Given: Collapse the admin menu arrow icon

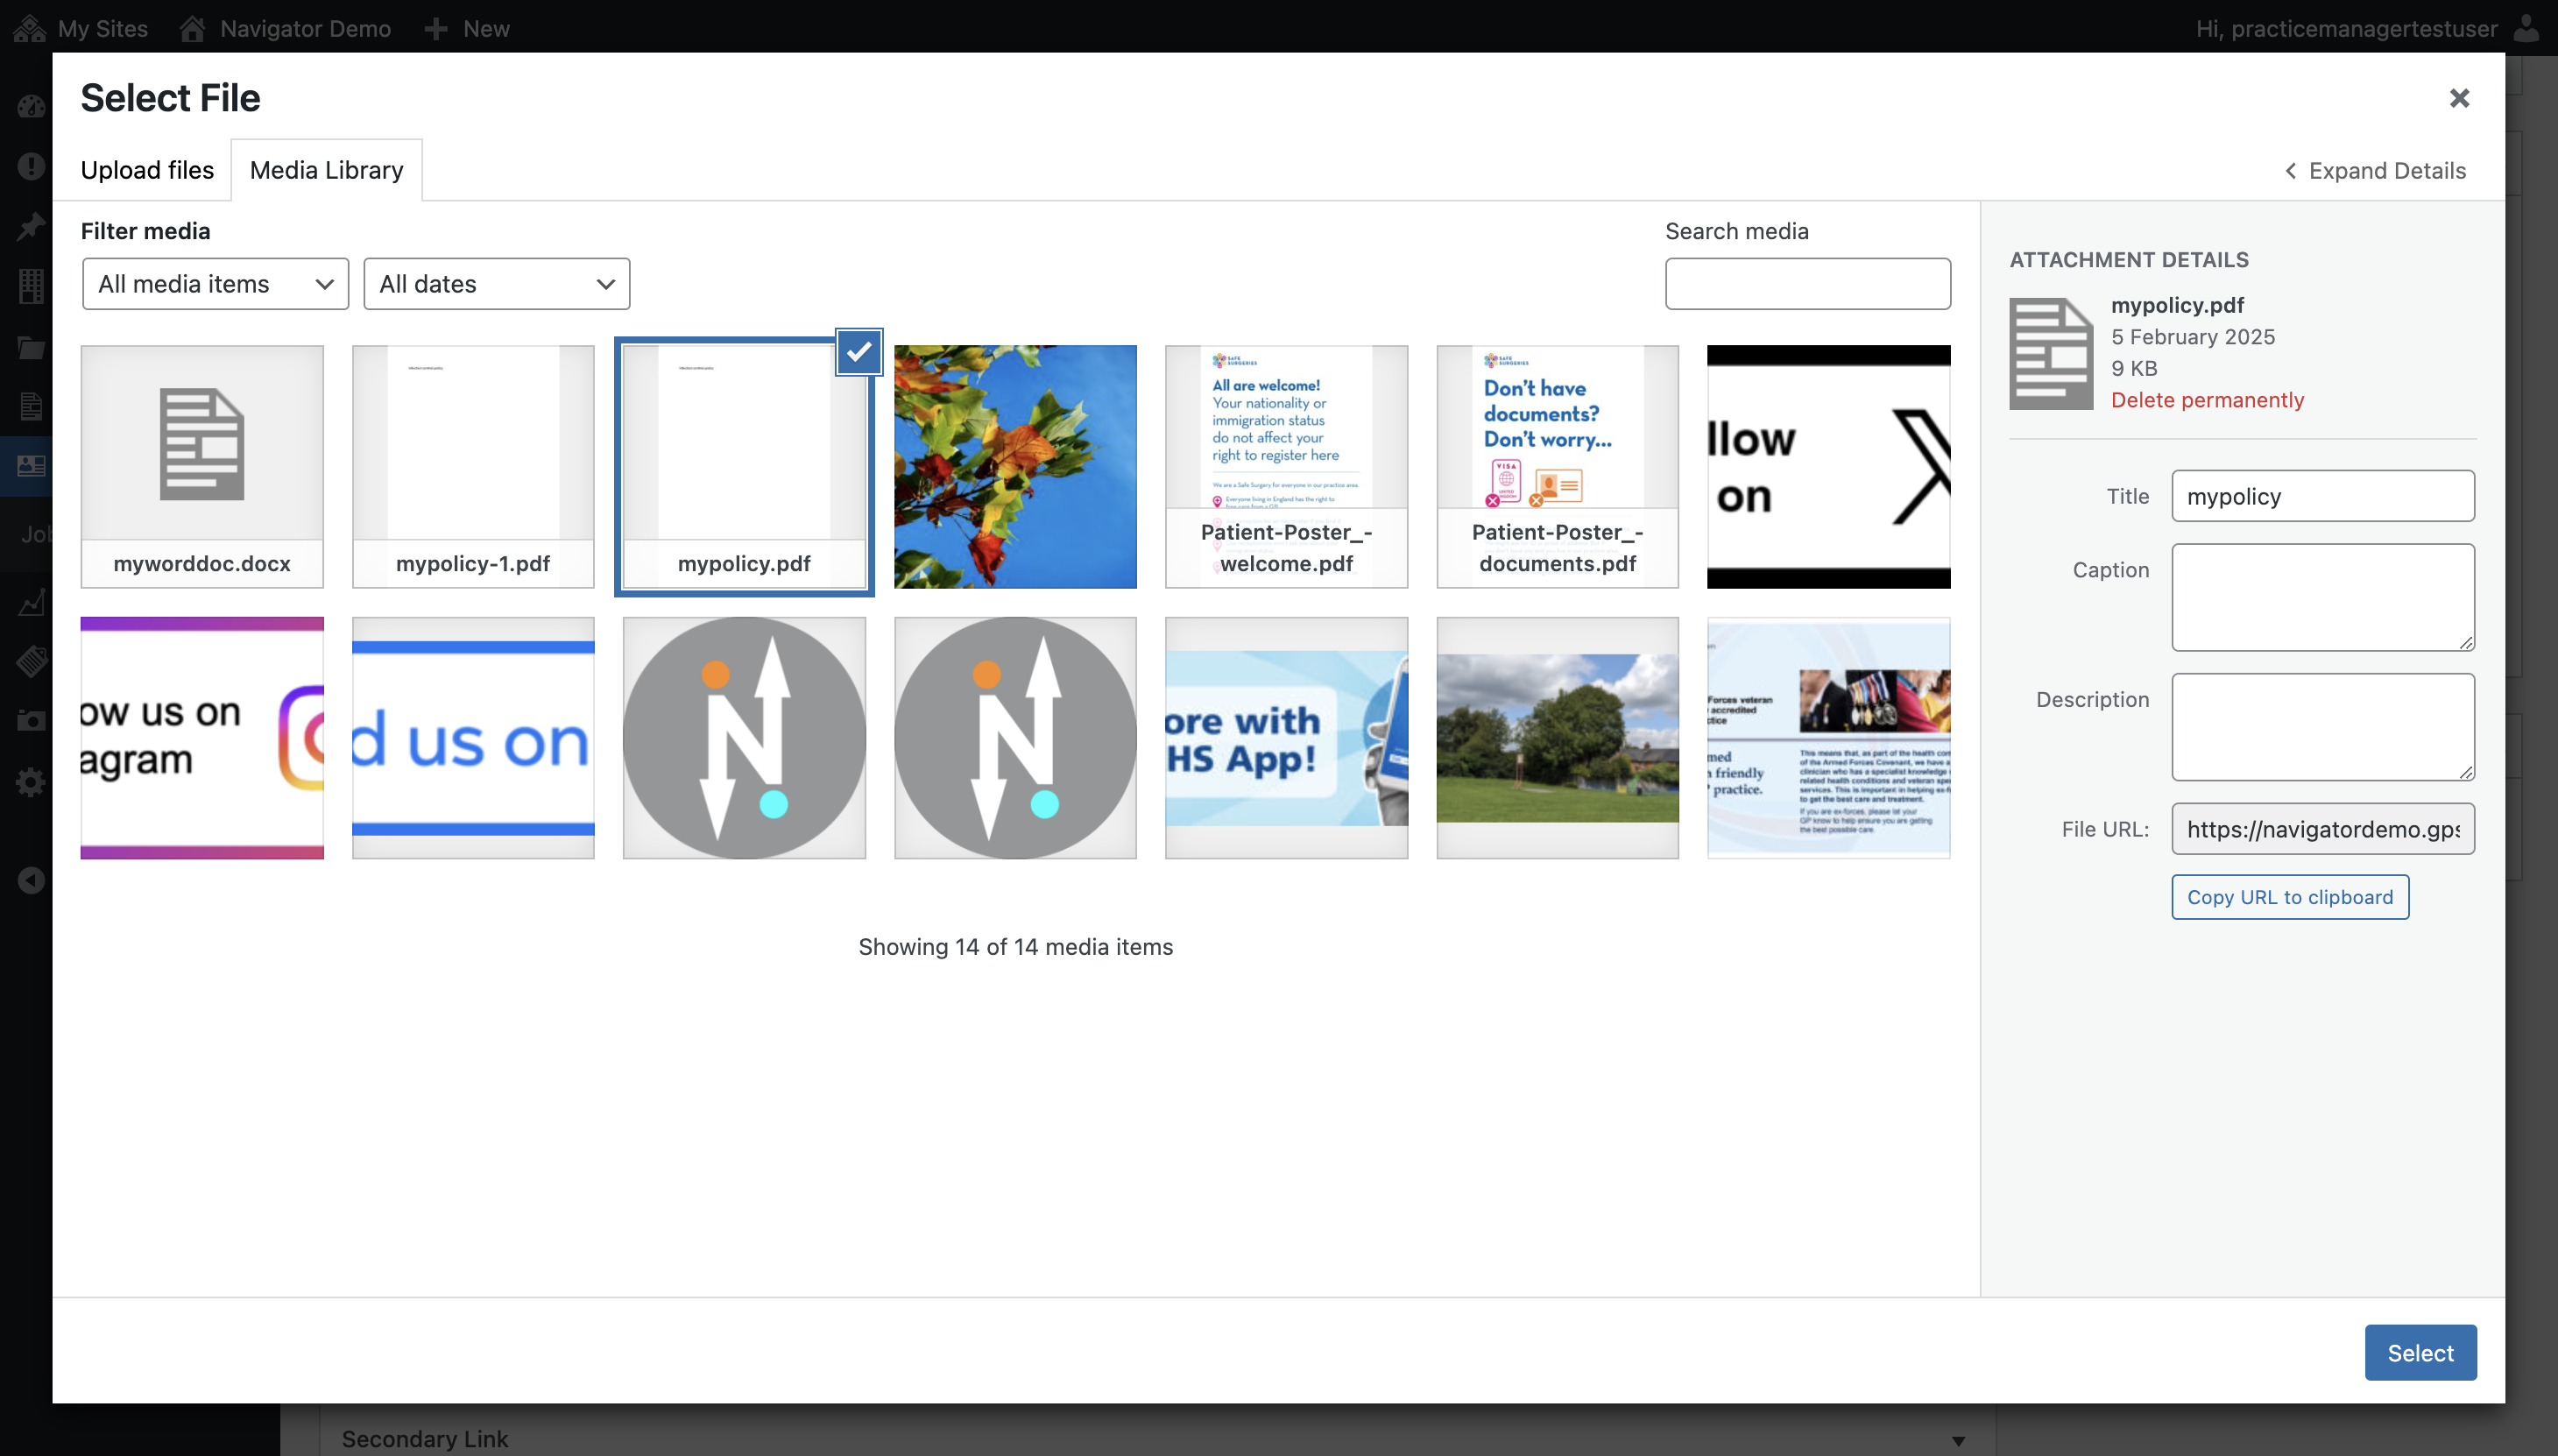Looking at the screenshot, I should (31, 880).
